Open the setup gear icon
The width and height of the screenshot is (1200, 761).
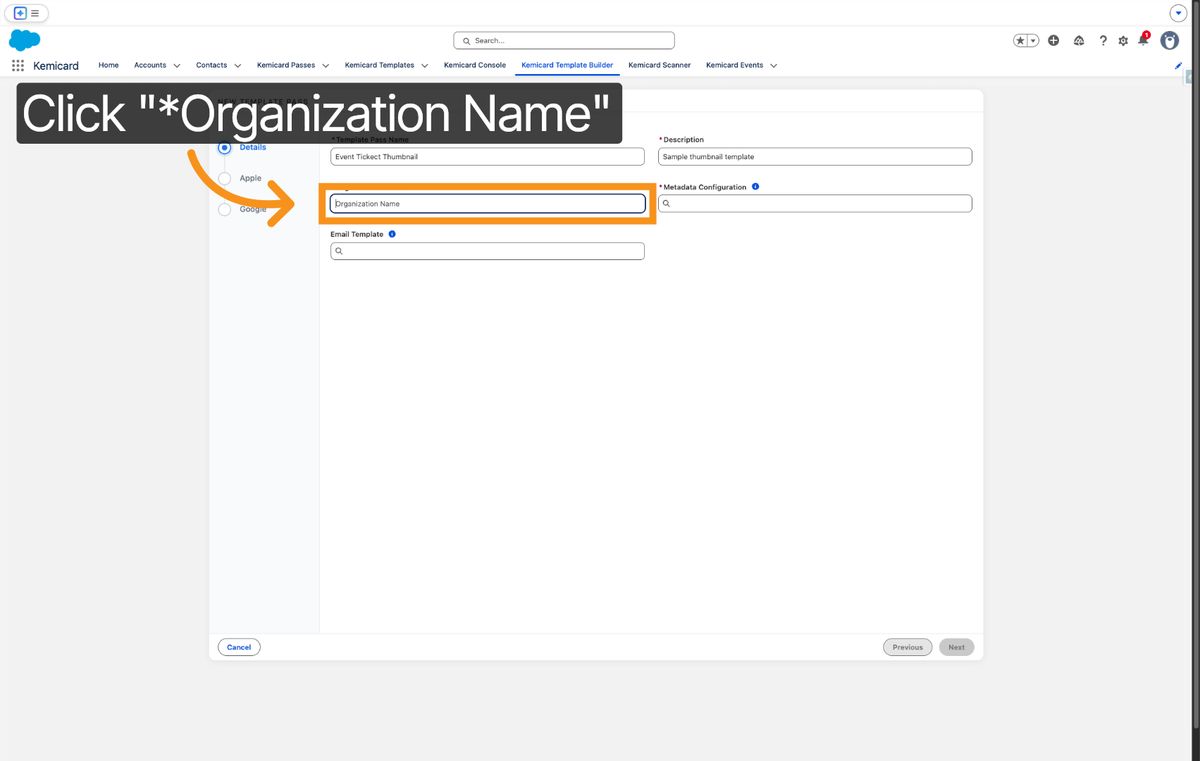pos(1123,40)
